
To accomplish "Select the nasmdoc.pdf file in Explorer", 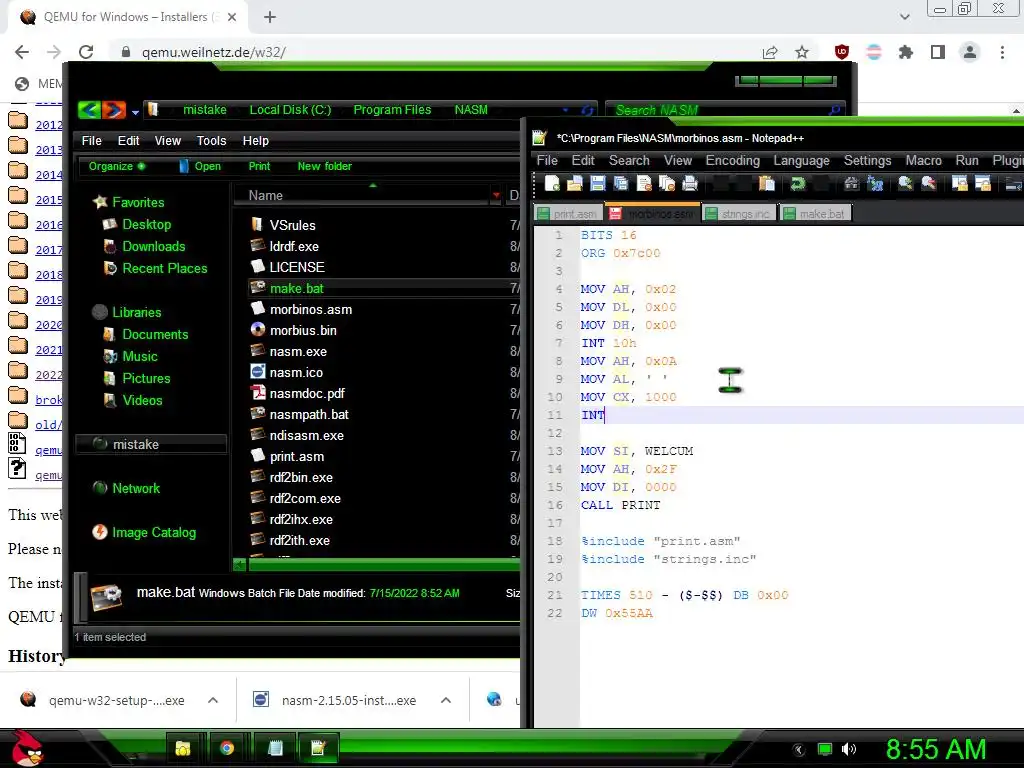I will tap(307, 393).
